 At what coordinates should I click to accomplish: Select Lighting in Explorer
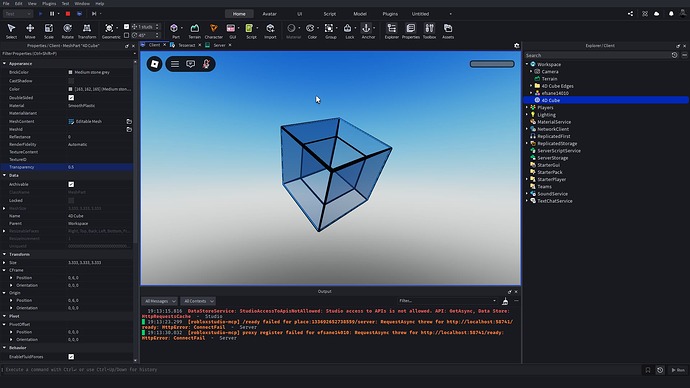(546, 115)
